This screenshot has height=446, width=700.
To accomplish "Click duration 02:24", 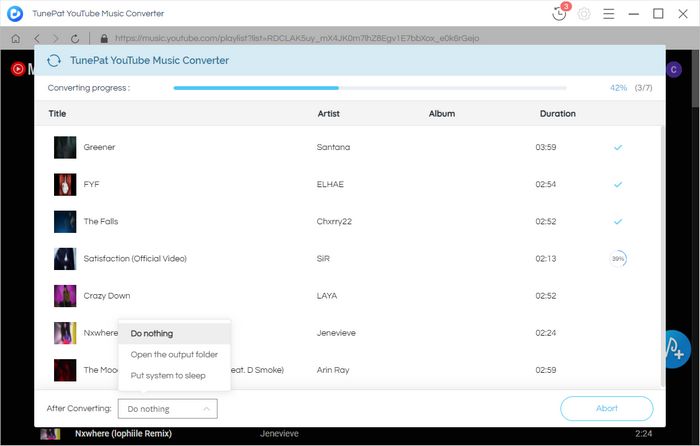I will coord(546,333).
